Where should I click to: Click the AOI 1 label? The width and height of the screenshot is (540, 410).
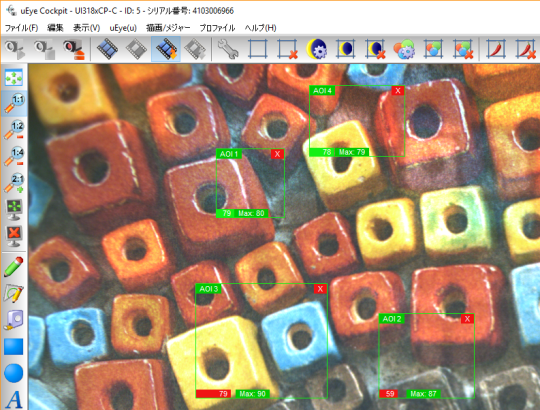tap(229, 154)
